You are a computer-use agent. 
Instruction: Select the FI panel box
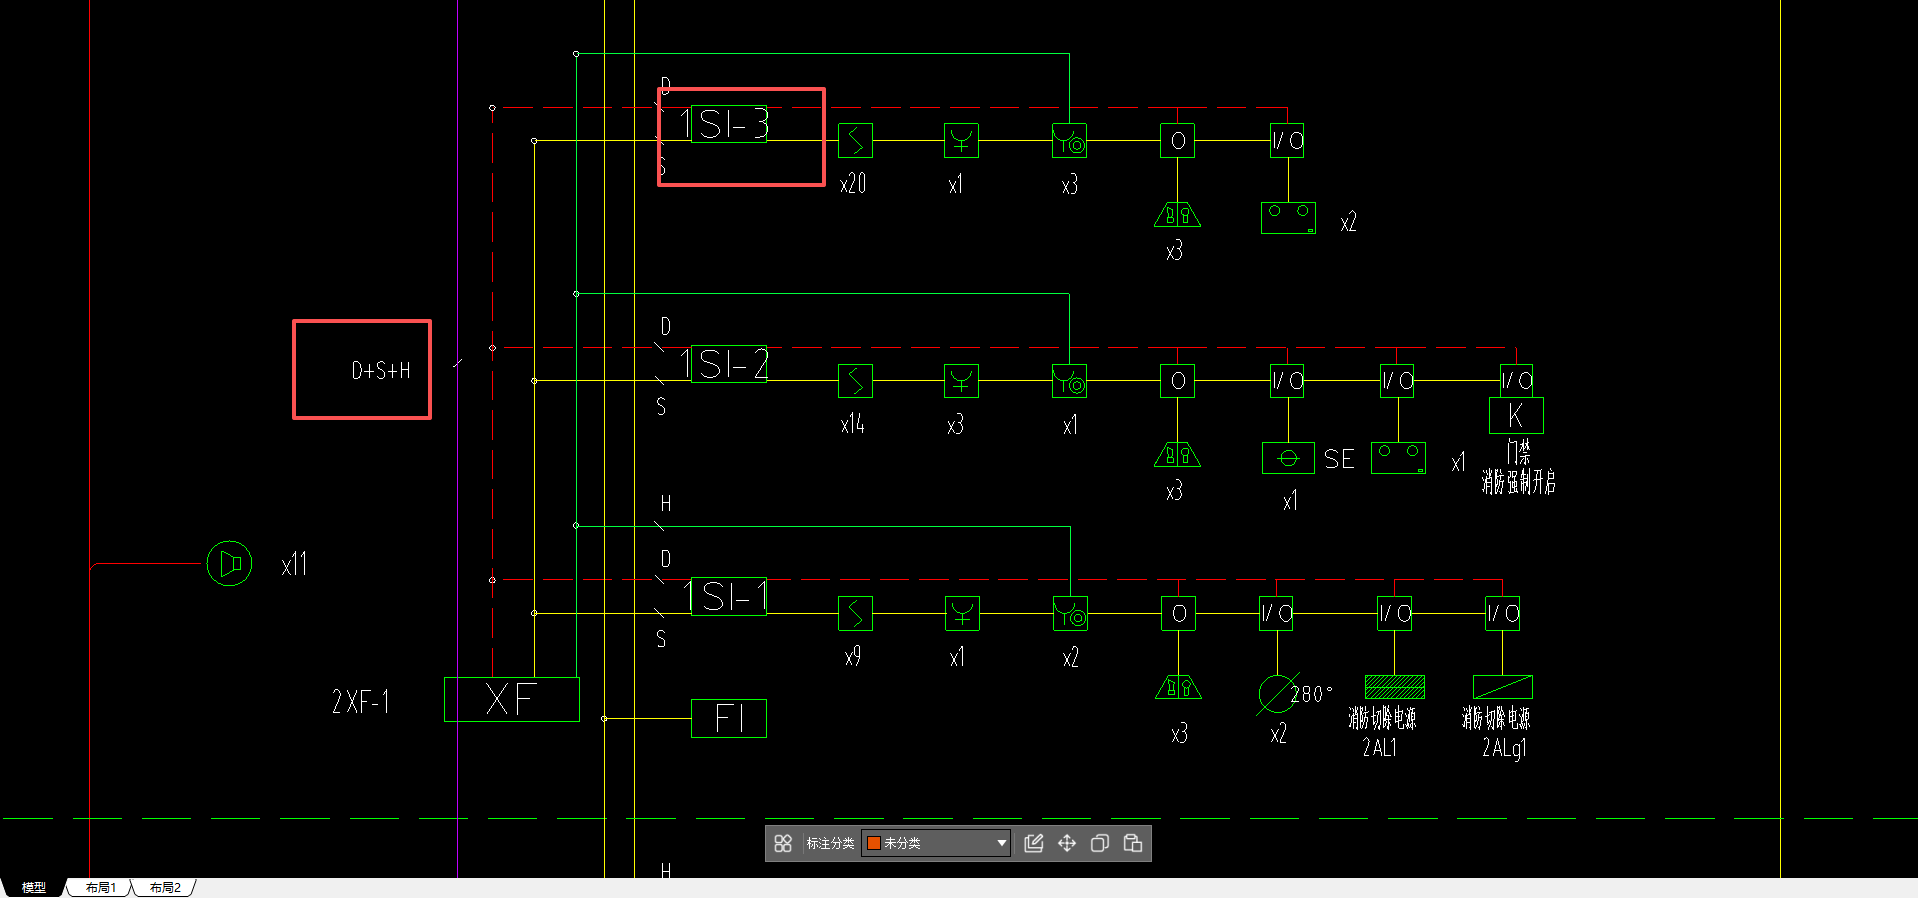[729, 718]
